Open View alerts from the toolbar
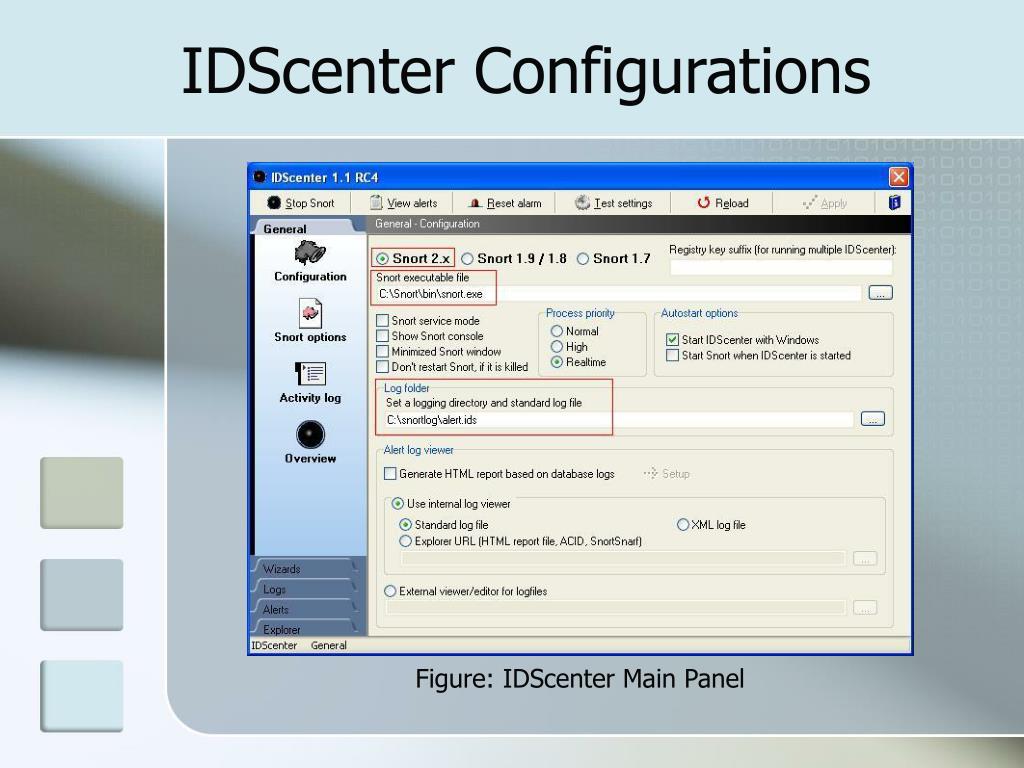1024x768 pixels. point(404,203)
